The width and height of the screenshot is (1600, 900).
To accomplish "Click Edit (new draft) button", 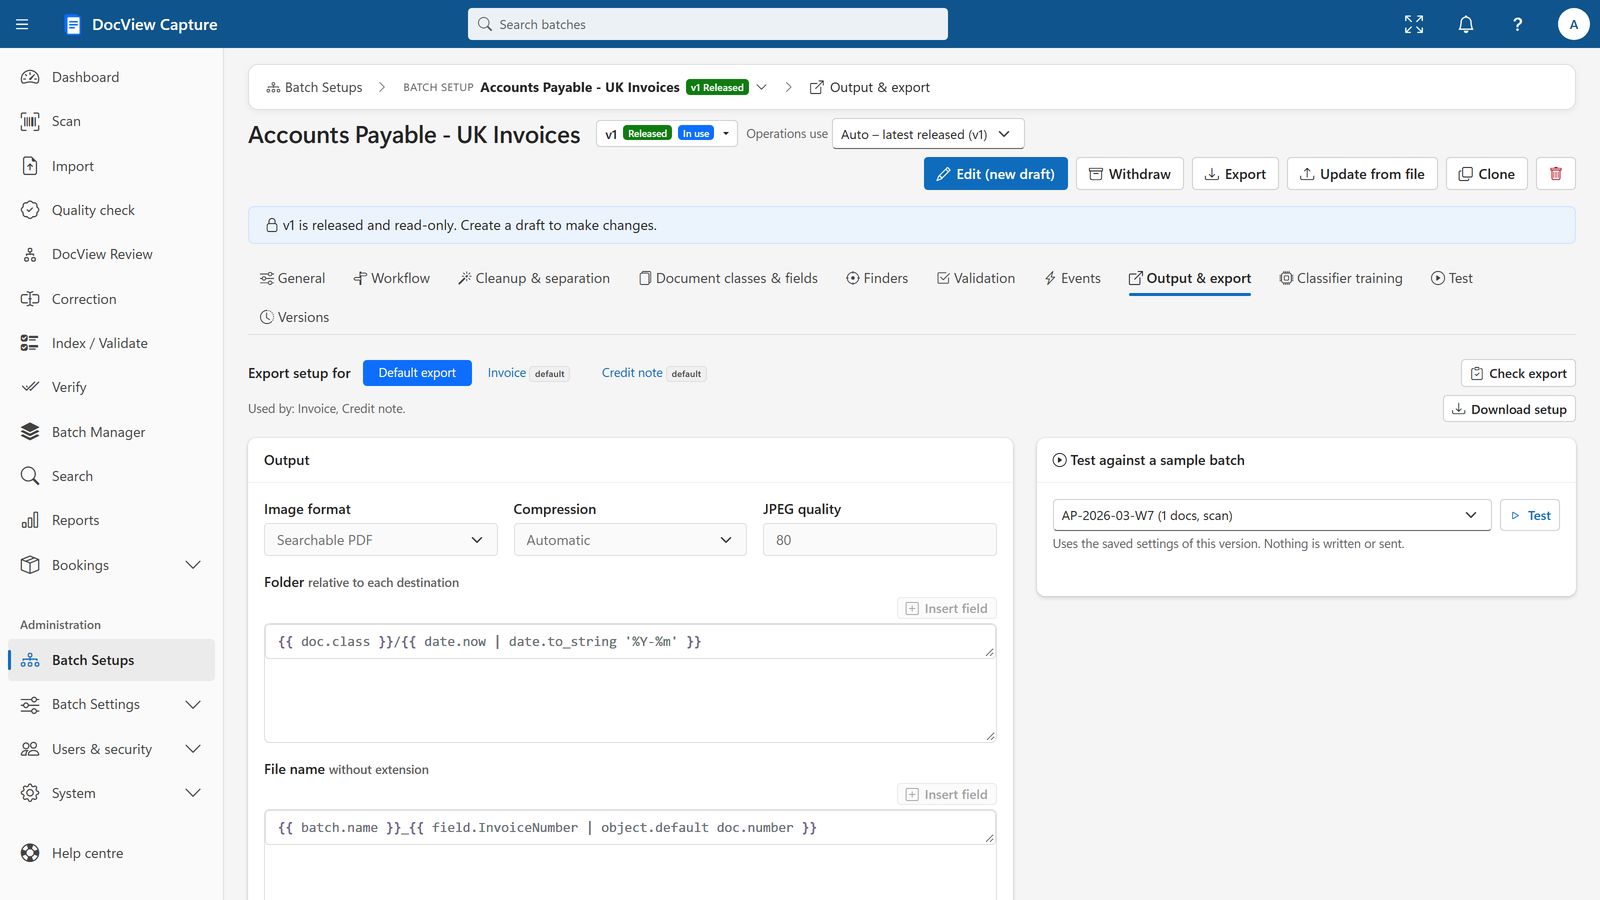I will (x=996, y=174).
